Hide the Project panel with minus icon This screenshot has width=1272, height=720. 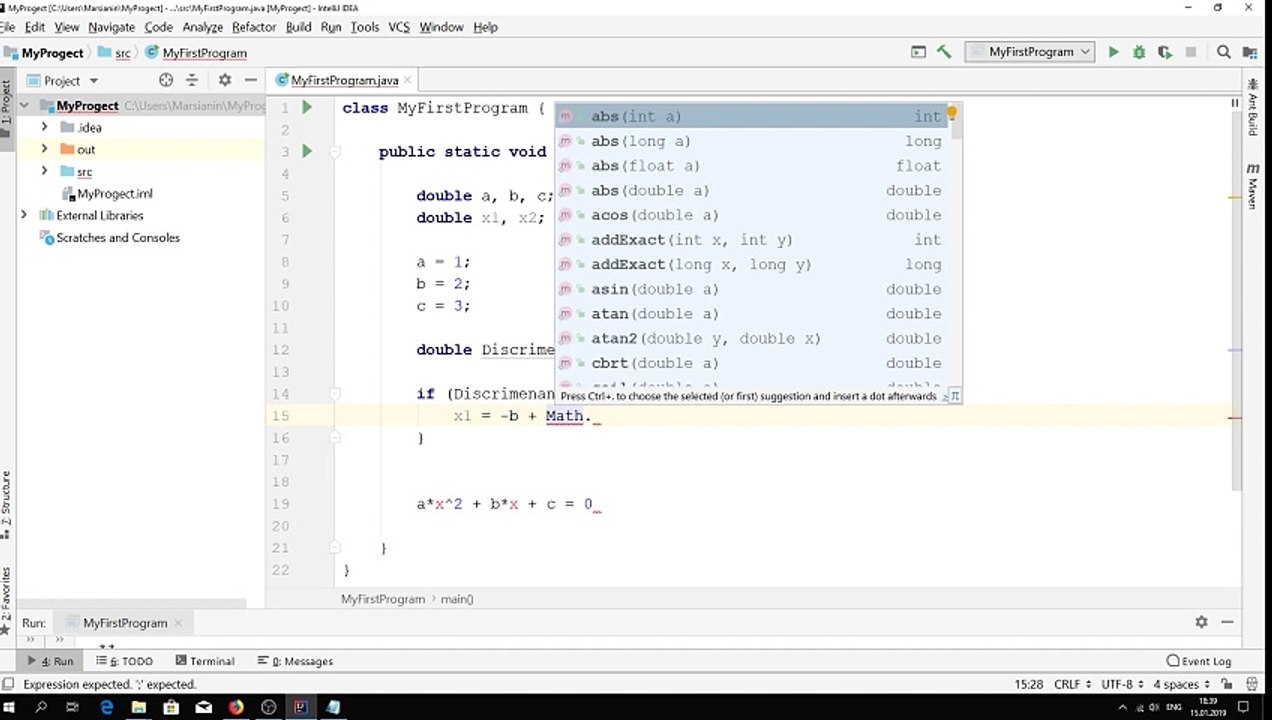click(x=251, y=80)
